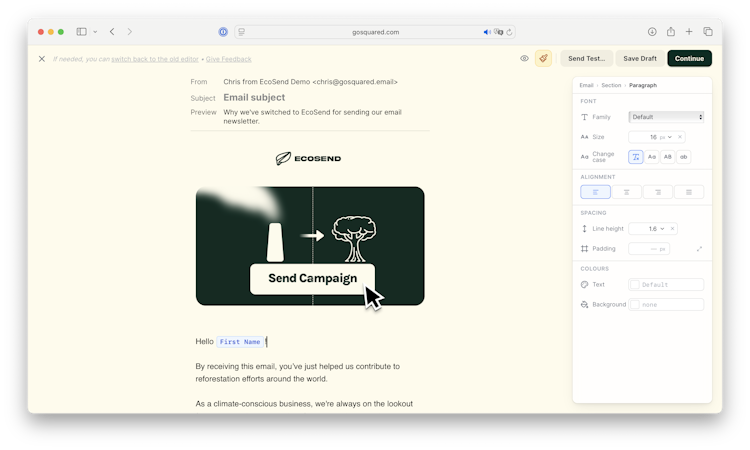Click the Padding input field

(x=649, y=249)
